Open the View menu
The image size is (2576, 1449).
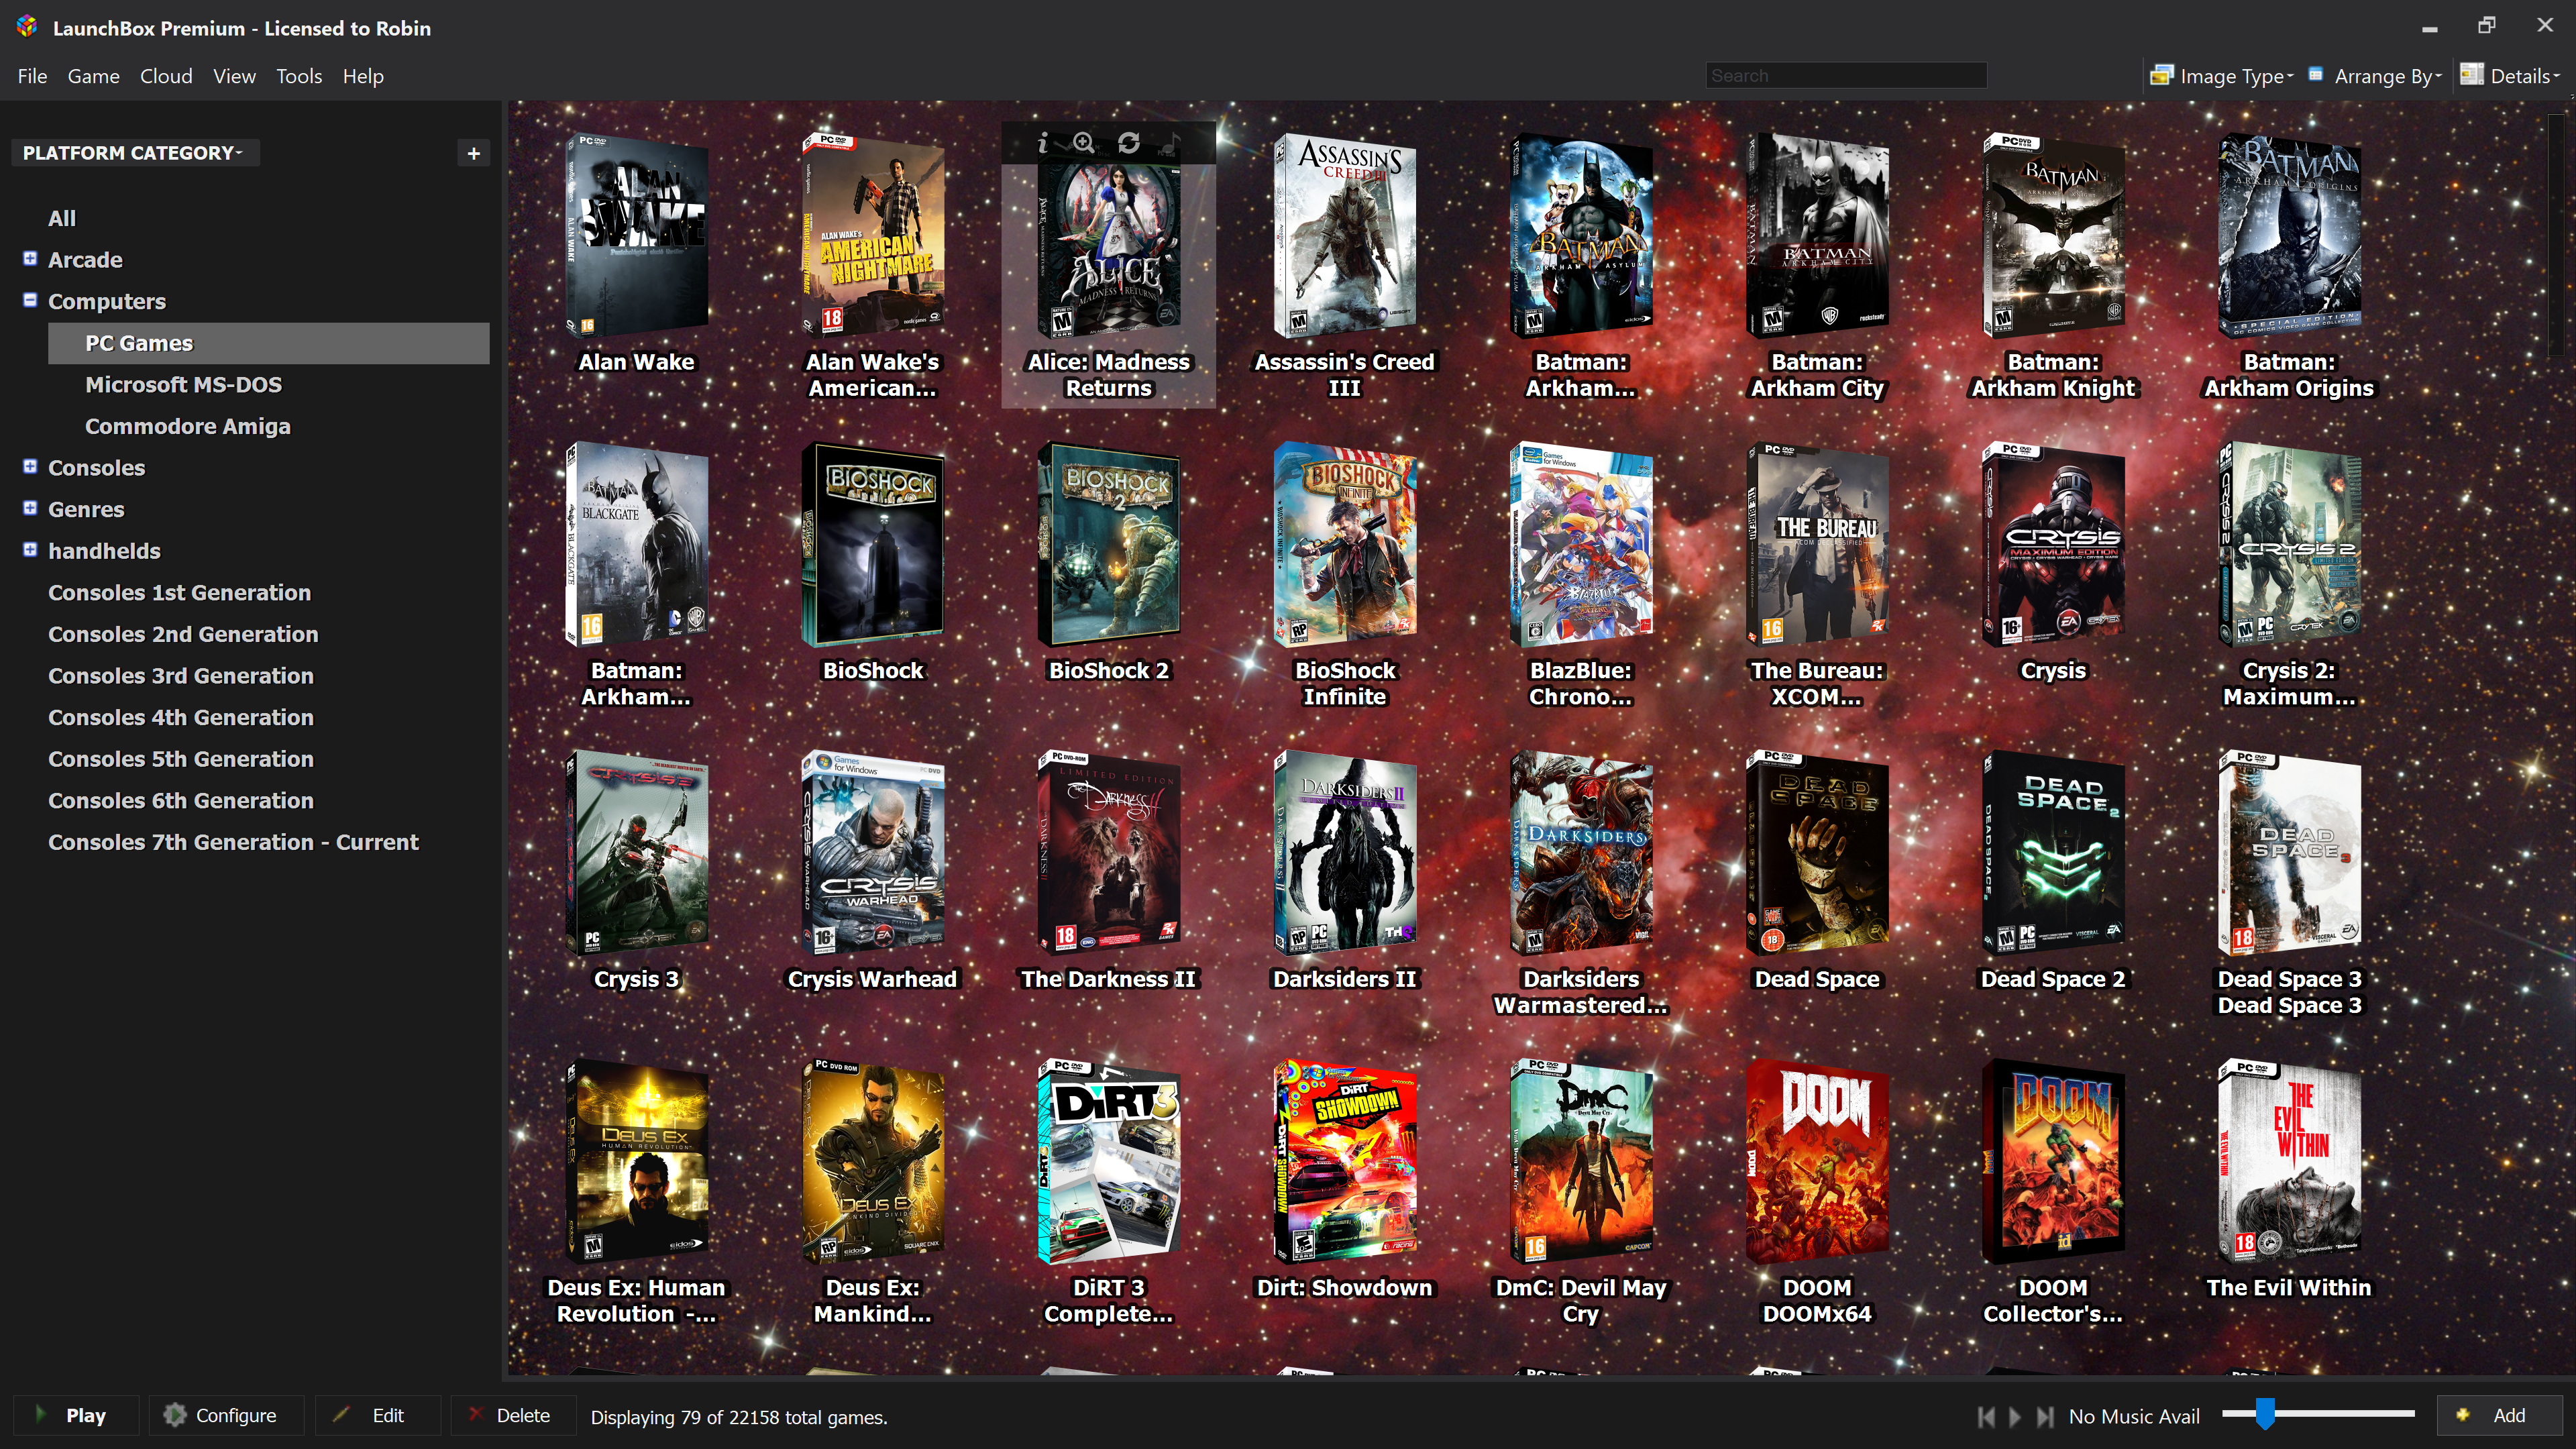coord(234,76)
